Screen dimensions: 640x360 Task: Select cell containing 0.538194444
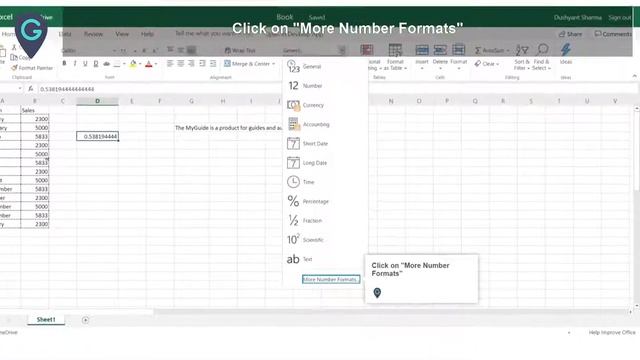point(97,136)
